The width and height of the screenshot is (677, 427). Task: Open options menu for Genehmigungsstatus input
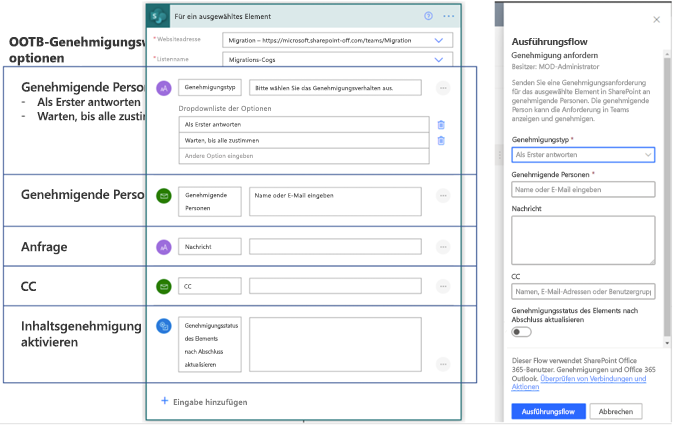(443, 364)
